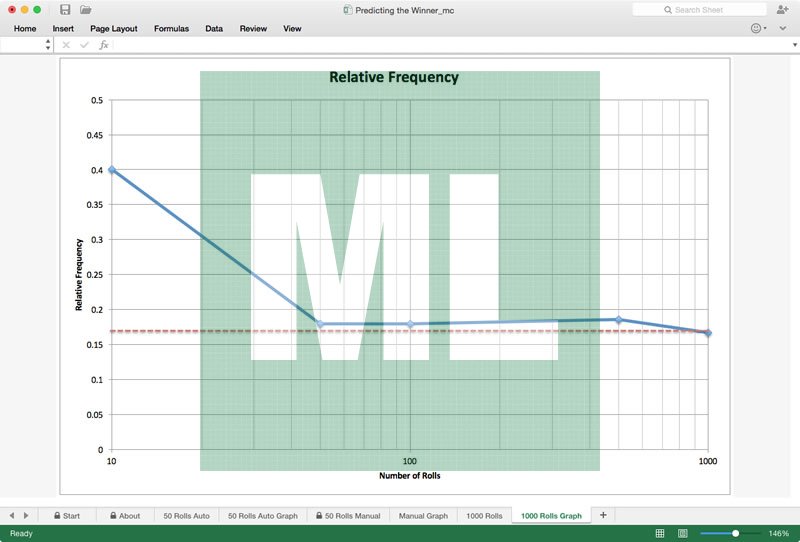Collapse the ribbon using chevron near smiley
Viewport: 800px width, 542px height.
click(767, 28)
